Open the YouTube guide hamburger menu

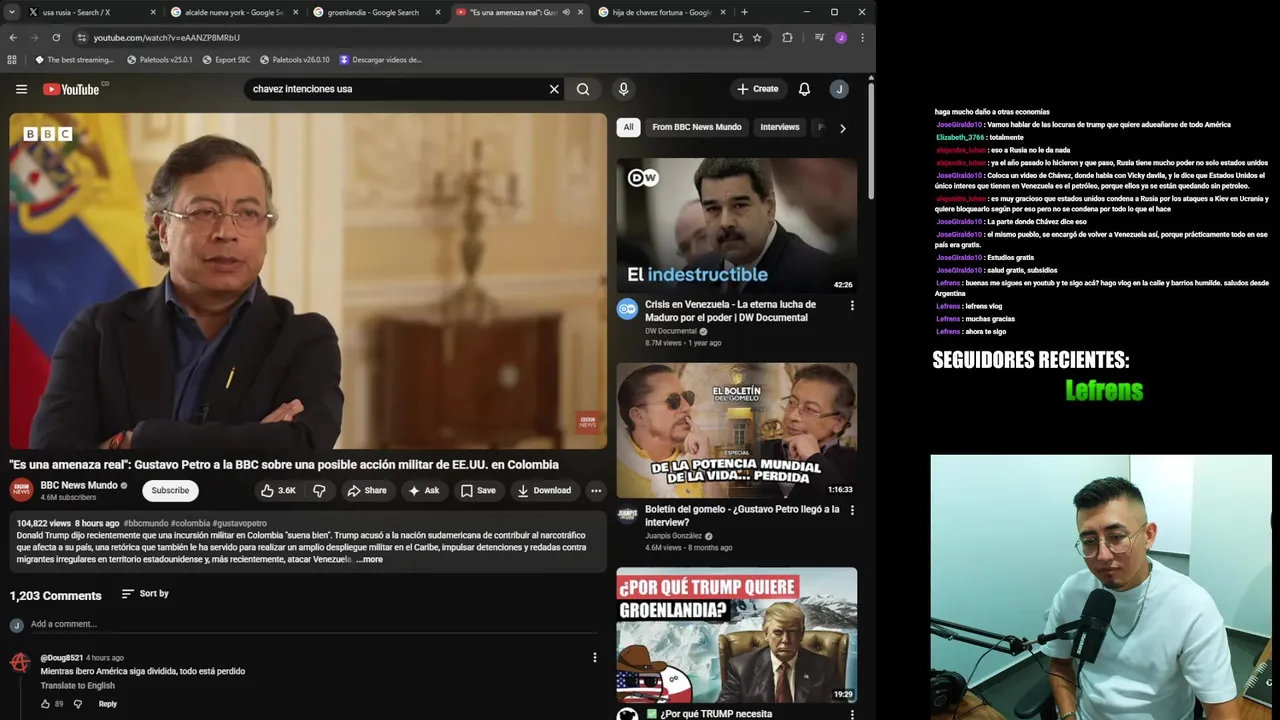point(21,89)
